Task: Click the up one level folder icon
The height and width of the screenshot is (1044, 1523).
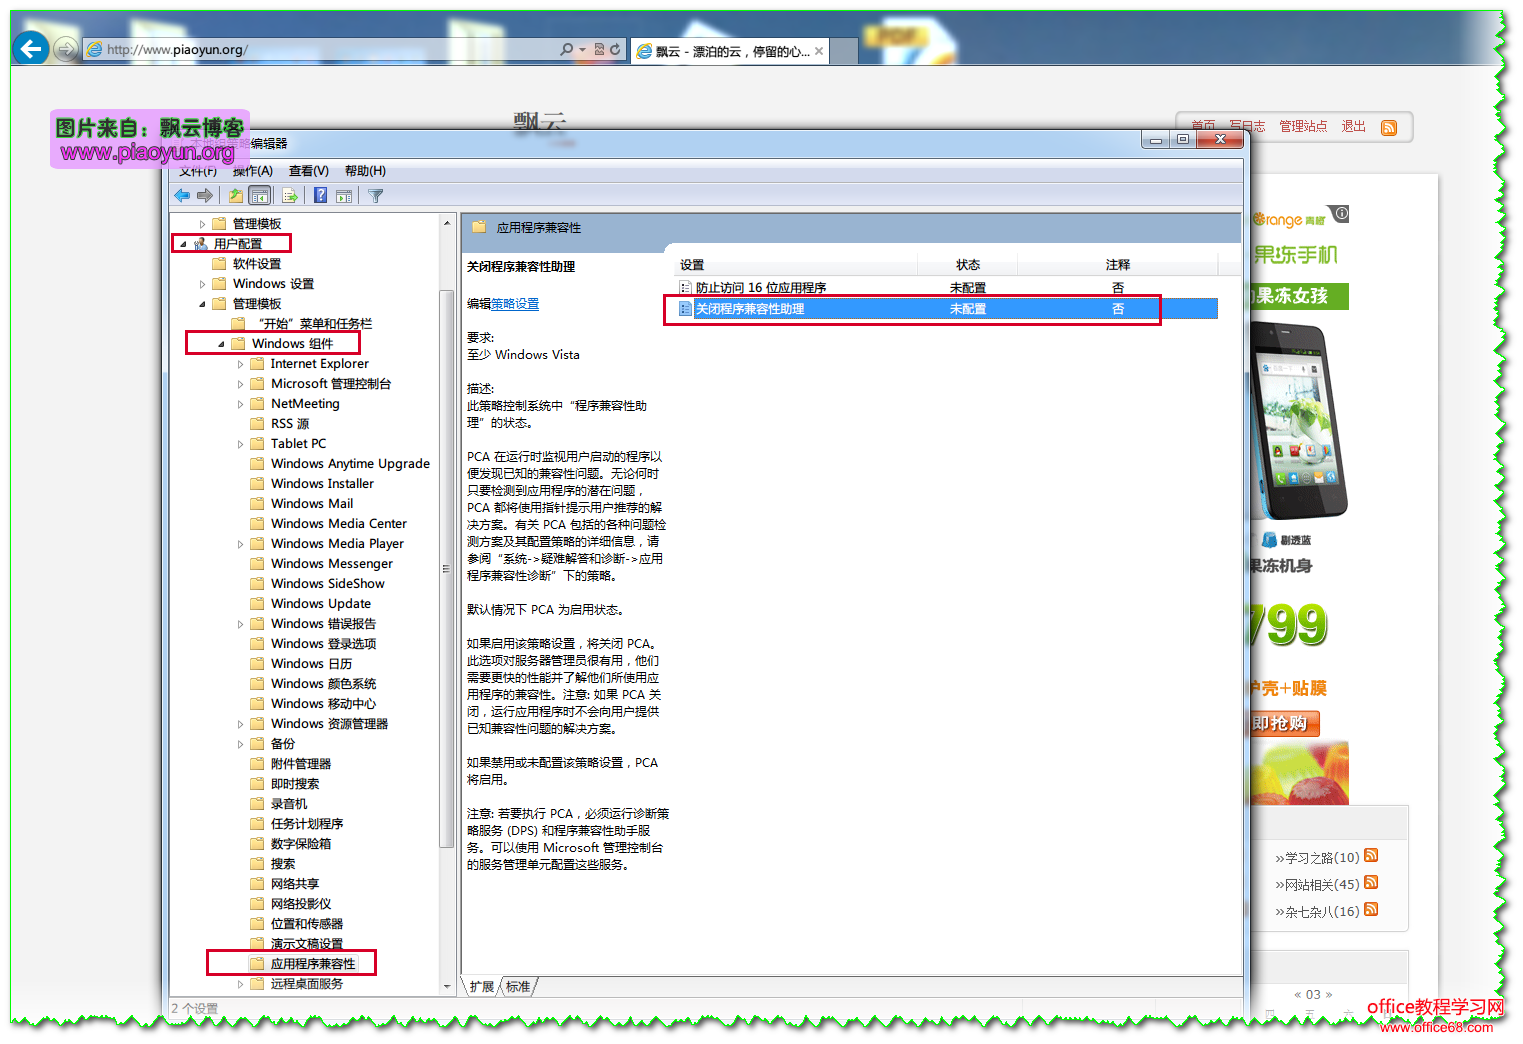Action: click(236, 196)
